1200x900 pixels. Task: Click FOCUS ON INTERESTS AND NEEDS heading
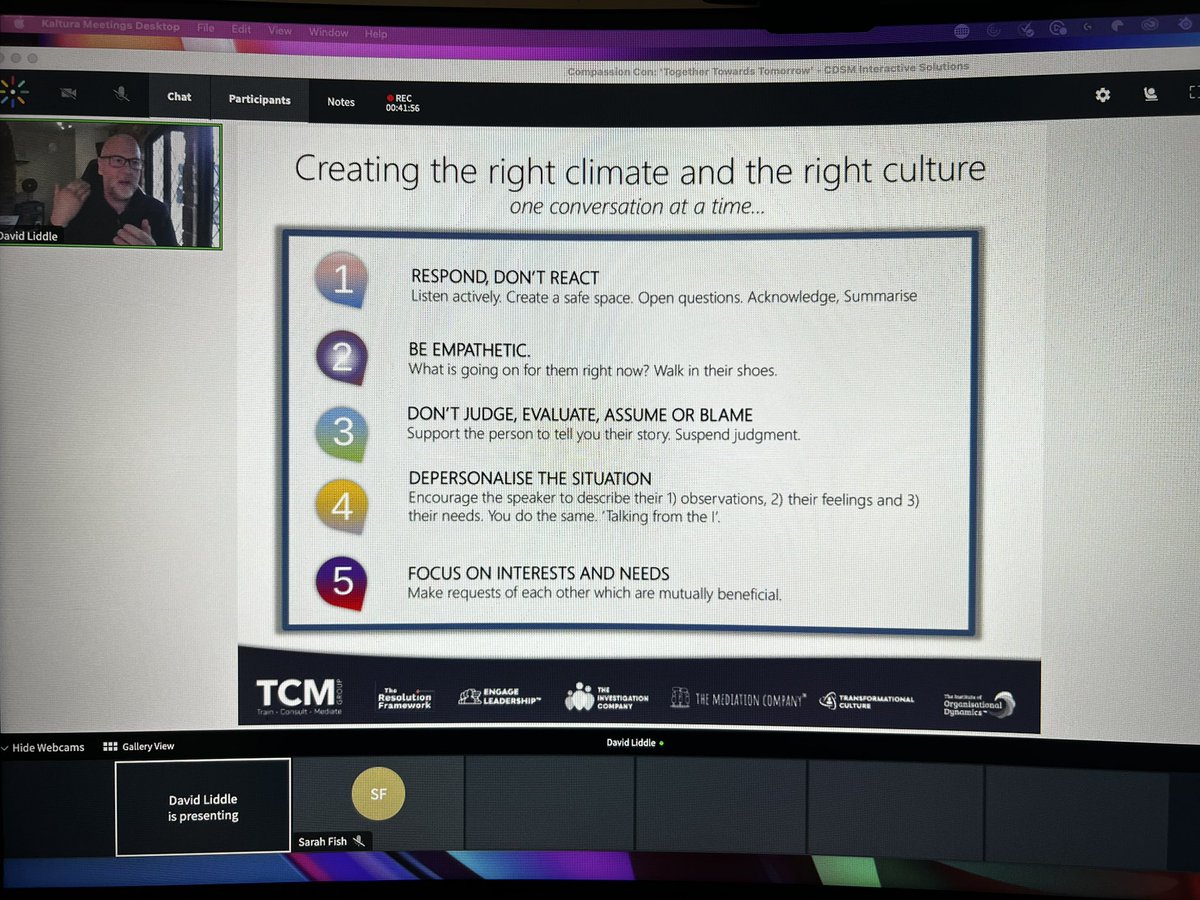tap(538, 573)
